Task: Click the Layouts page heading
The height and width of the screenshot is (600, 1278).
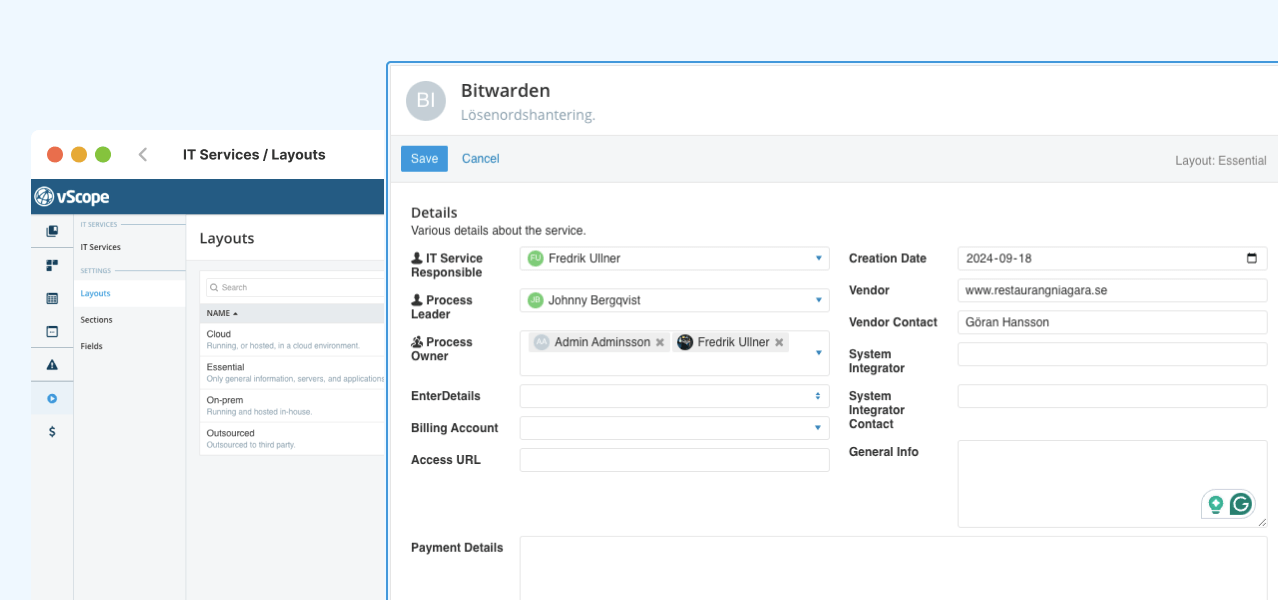Action: pos(227,238)
